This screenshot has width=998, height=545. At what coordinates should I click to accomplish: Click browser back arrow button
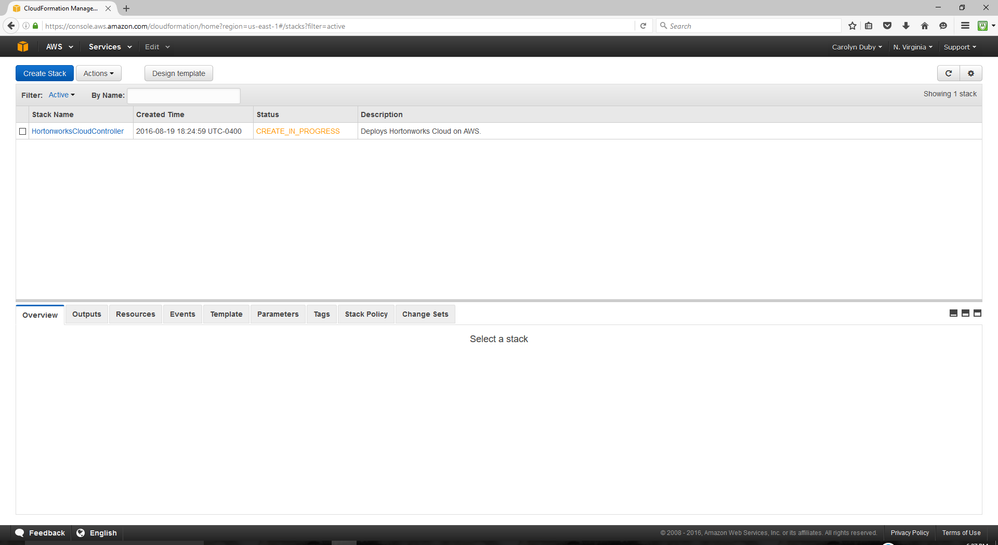click(x=11, y=26)
